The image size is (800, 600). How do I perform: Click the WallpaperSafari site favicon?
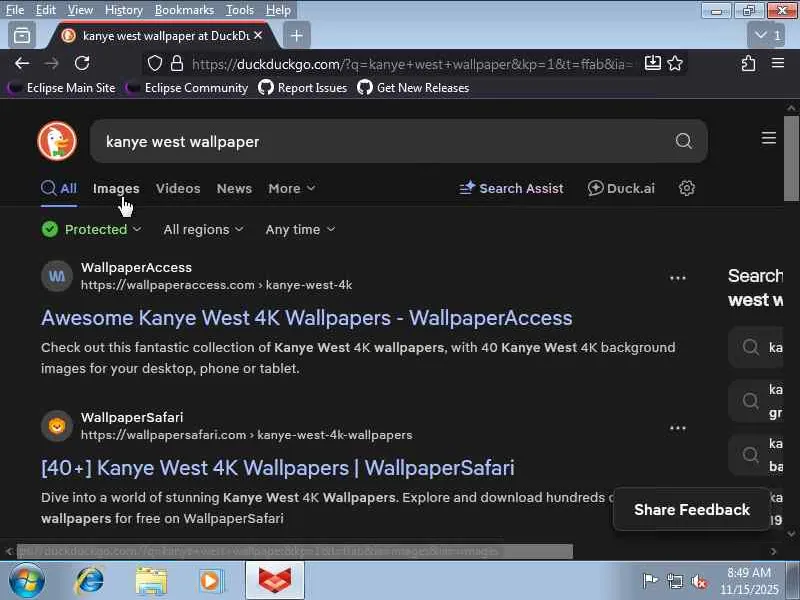tap(57, 426)
